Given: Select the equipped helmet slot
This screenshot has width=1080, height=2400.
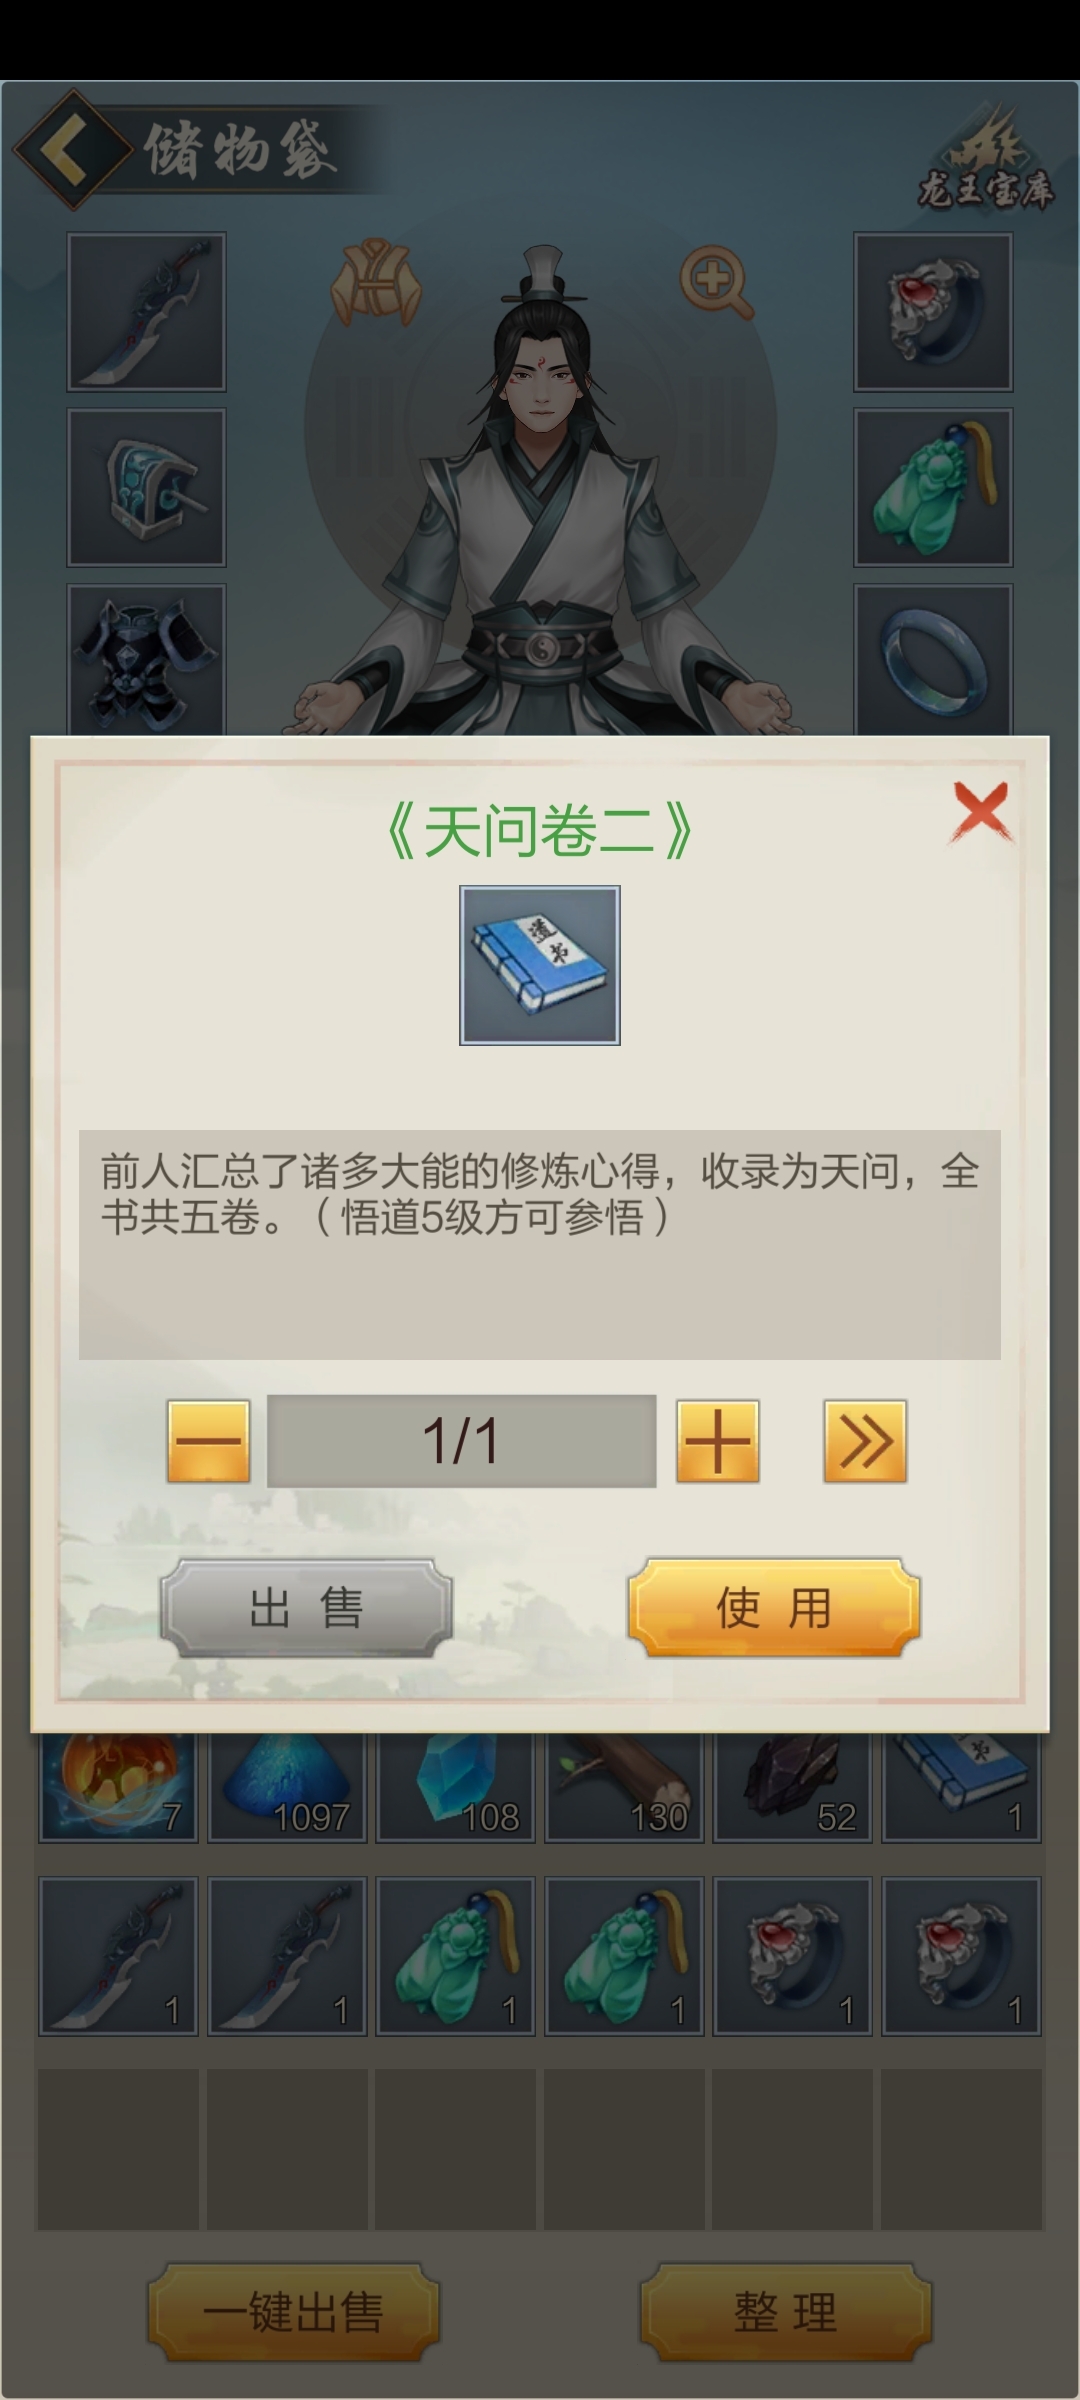Looking at the screenshot, I should (146, 487).
